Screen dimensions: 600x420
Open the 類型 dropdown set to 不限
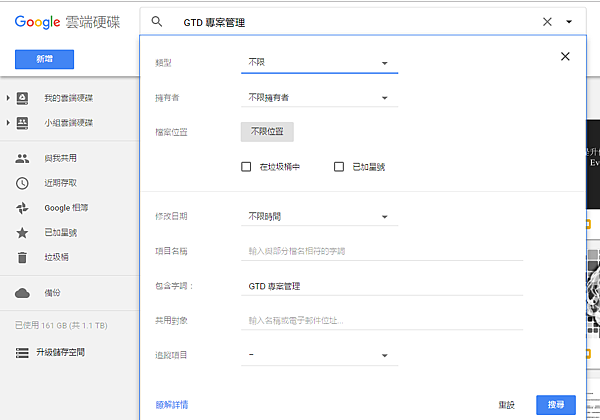coord(320,63)
